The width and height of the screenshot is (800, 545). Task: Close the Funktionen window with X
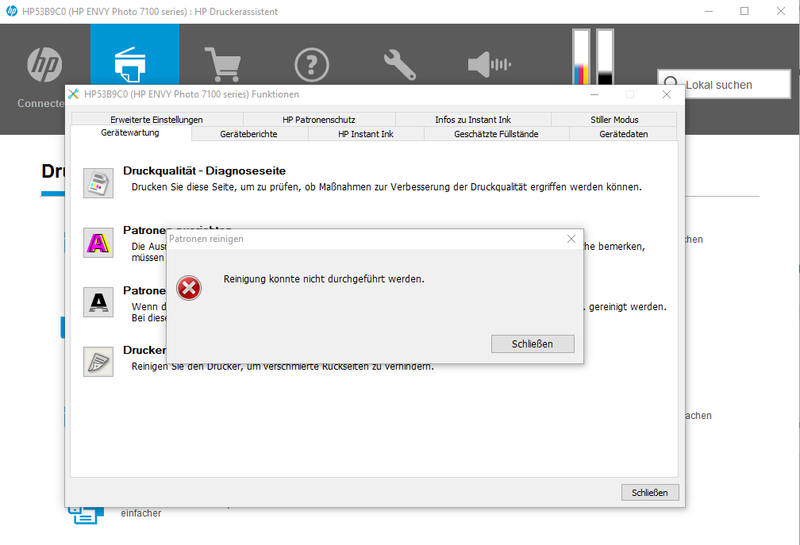click(x=666, y=94)
